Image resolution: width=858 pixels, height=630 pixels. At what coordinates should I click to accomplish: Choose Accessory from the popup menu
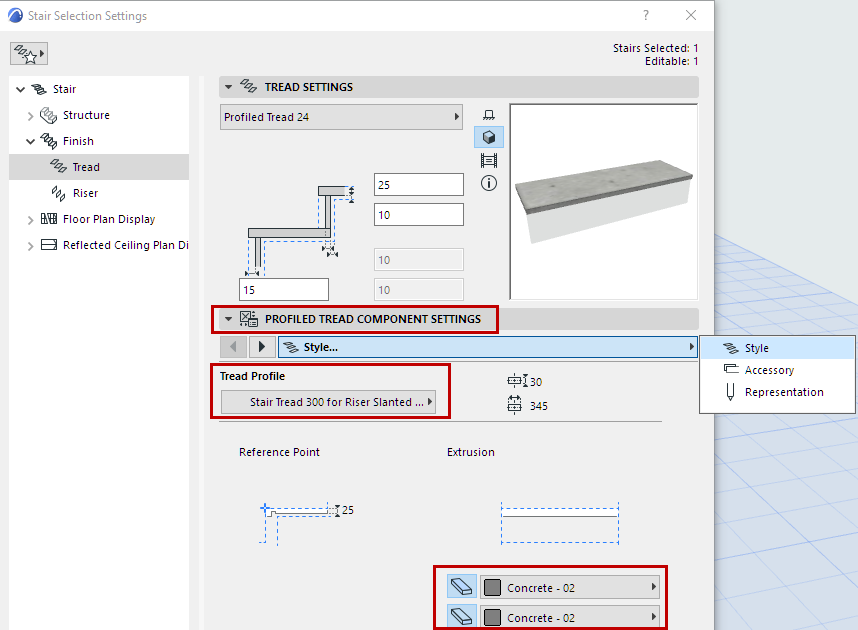(777, 370)
